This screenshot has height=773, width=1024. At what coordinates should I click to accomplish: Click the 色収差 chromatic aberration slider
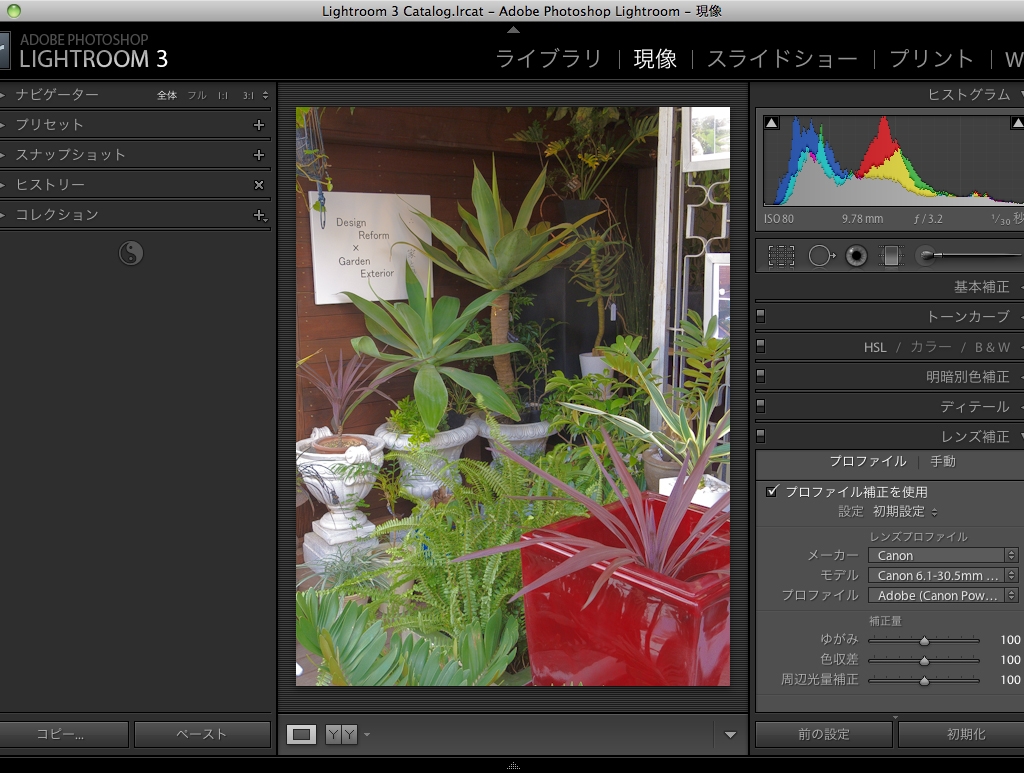(x=924, y=660)
